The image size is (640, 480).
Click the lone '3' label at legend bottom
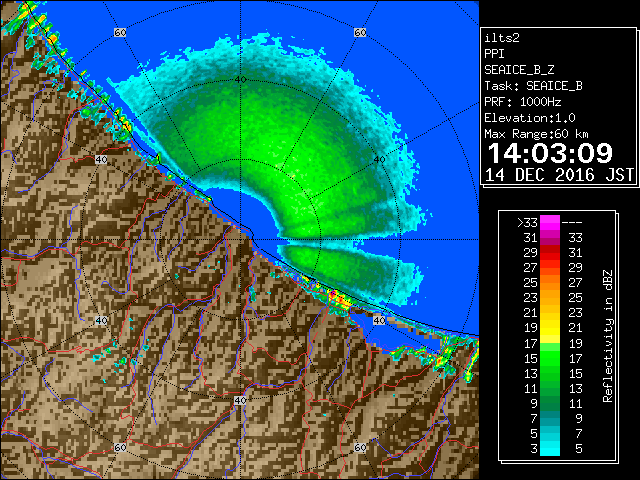pyautogui.click(x=534, y=449)
